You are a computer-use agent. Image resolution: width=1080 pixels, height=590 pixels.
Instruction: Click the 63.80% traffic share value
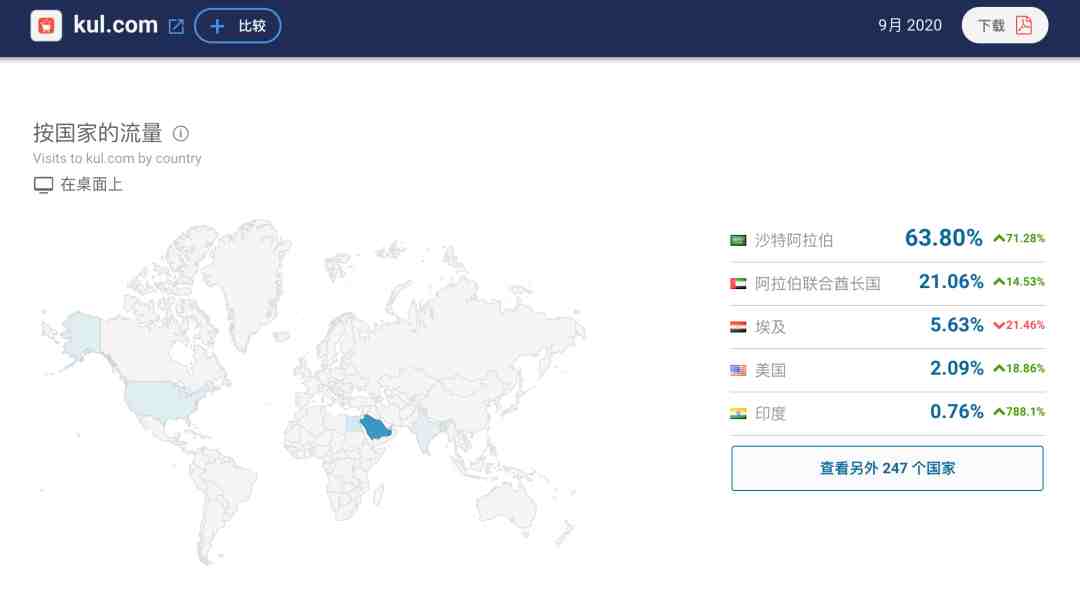tap(944, 238)
